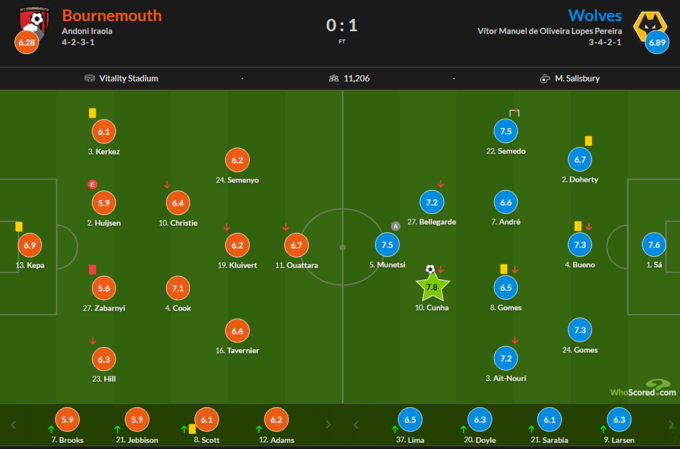680x449 pixels.
Task: Open the Bournemouth team name link
Action: click(x=110, y=15)
